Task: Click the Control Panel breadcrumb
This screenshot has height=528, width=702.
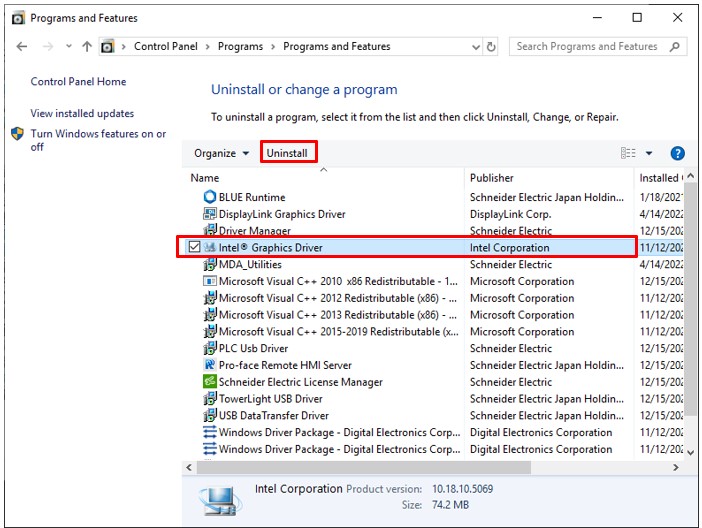Action: [x=166, y=47]
